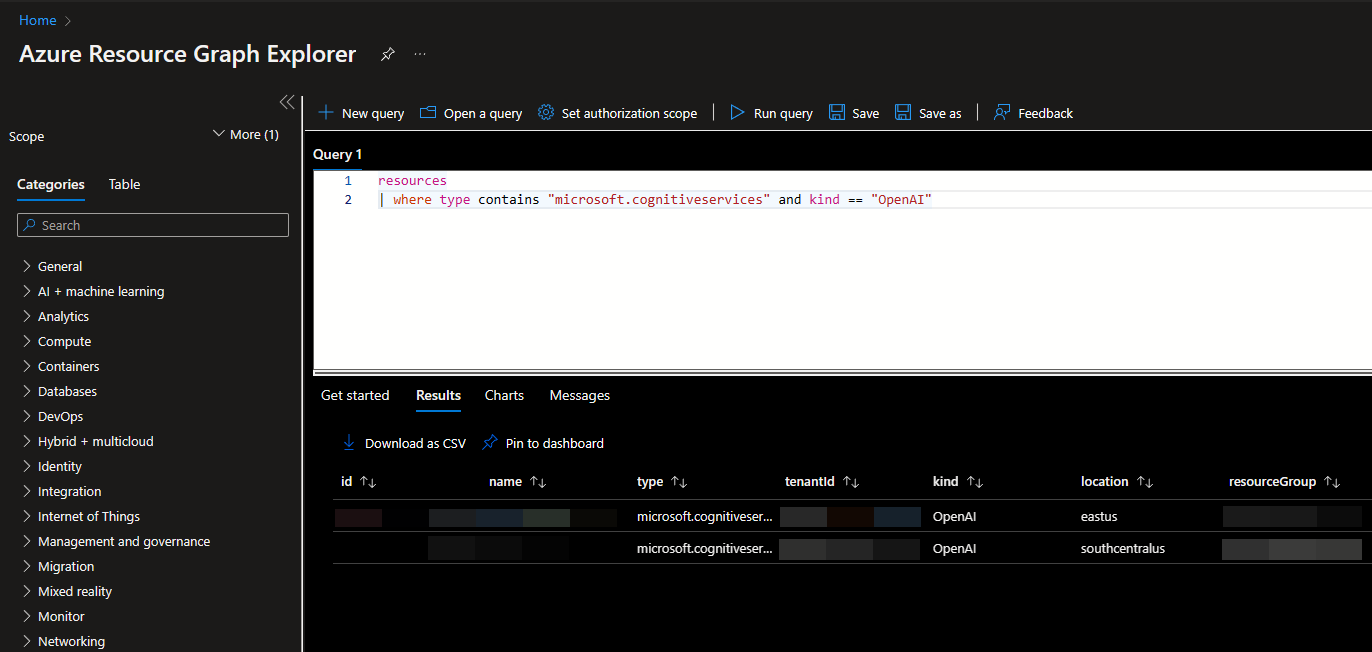Go to Home breadcrumb link
The height and width of the screenshot is (652, 1372).
pos(38,20)
